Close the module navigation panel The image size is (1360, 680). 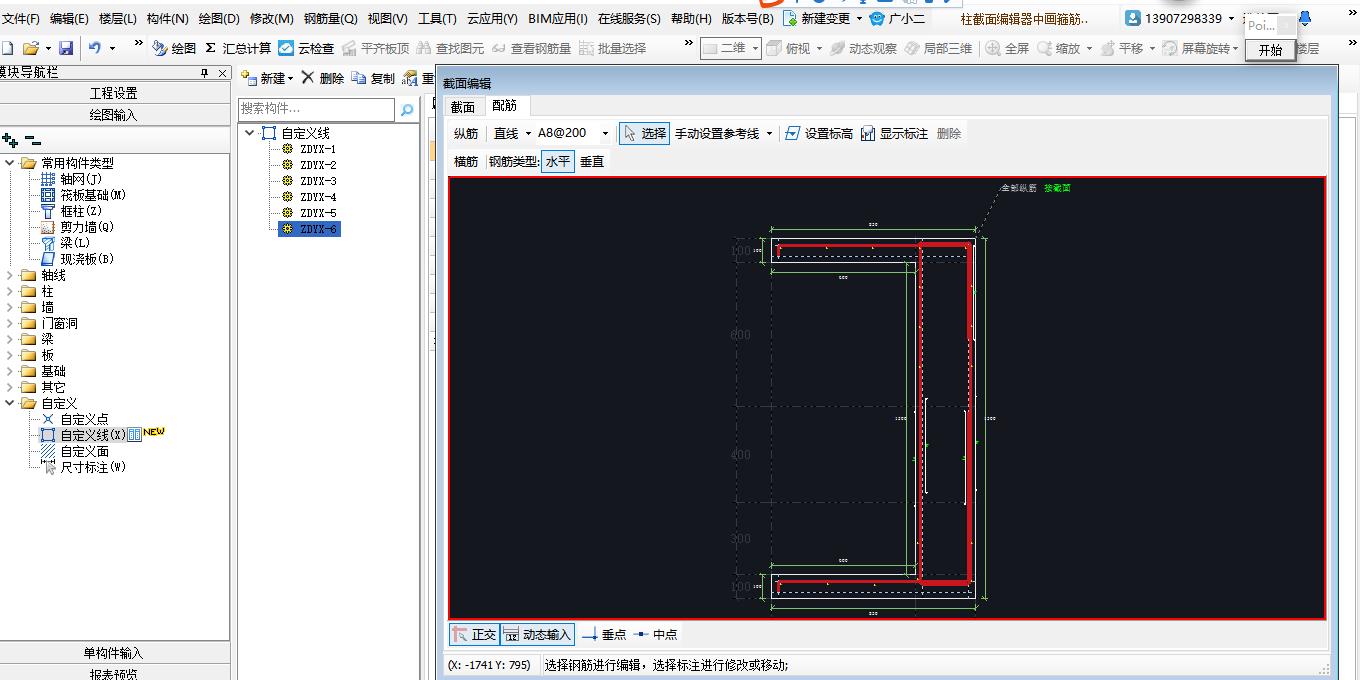(222, 73)
